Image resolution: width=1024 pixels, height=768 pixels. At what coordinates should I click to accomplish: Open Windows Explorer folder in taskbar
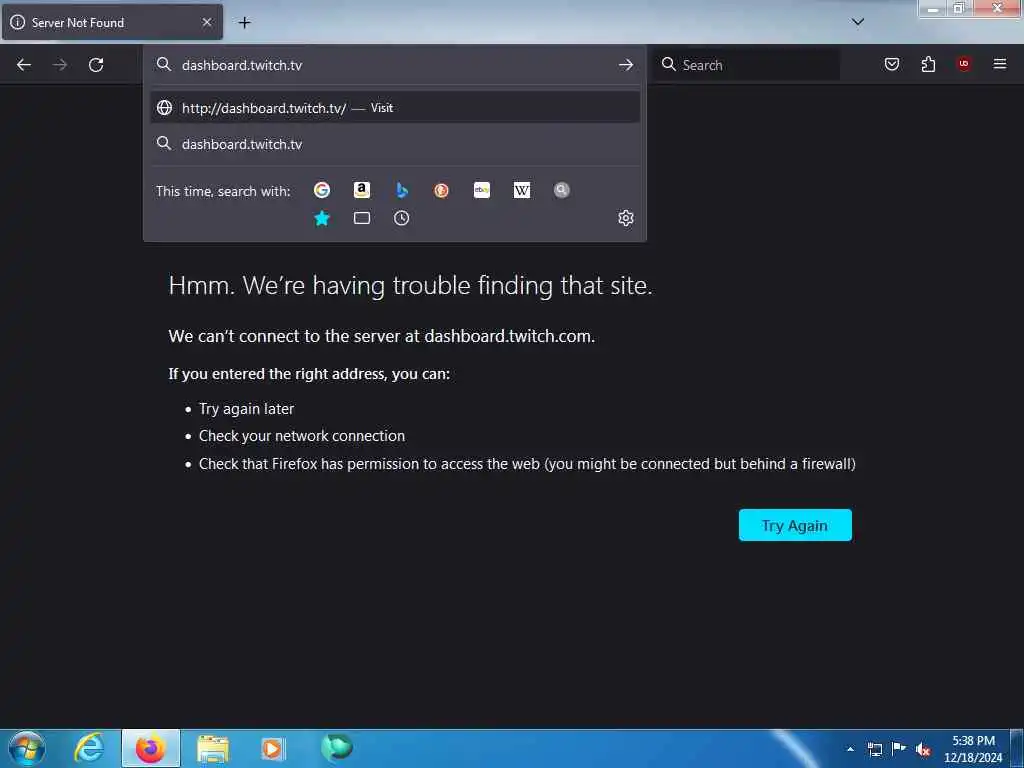[213, 749]
